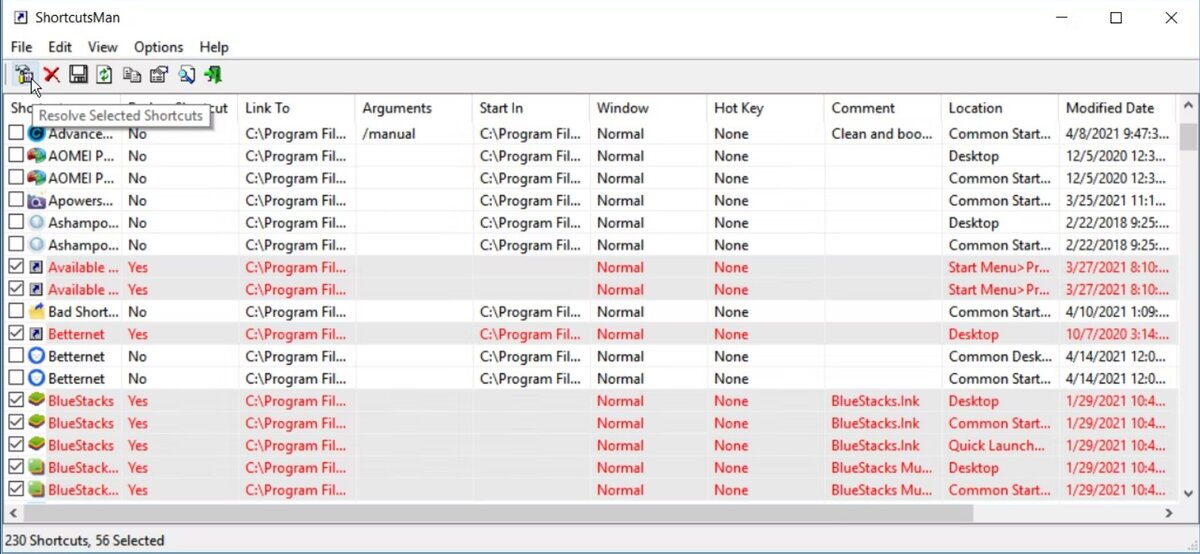The height and width of the screenshot is (554, 1200).
Task: Click the Quick Launch... location cell
Action: 998,445
